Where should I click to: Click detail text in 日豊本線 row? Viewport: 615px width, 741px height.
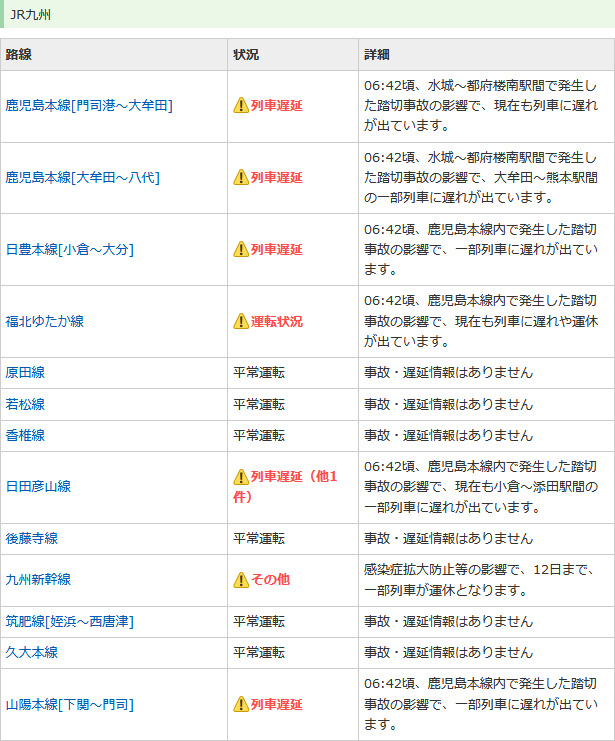point(481,250)
